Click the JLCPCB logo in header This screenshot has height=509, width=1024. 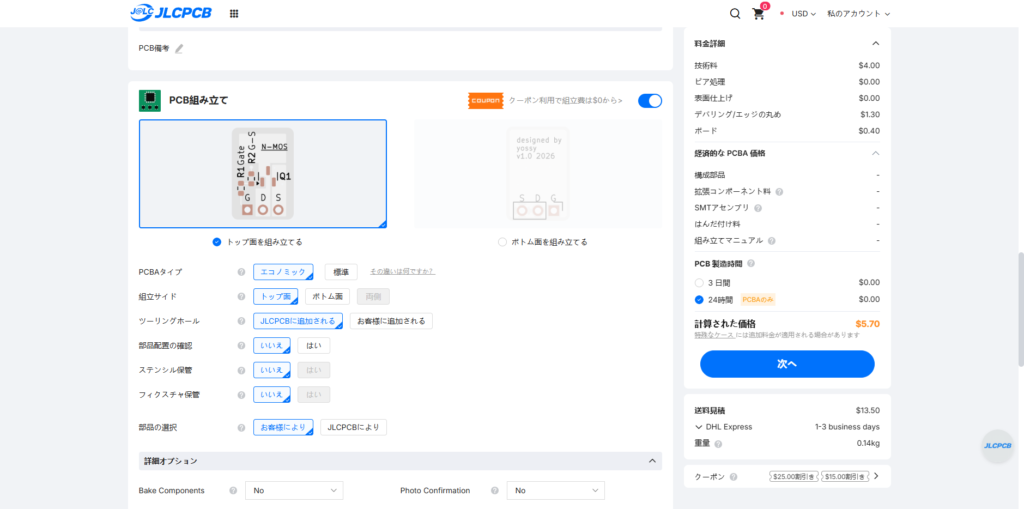pyautogui.click(x=170, y=13)
